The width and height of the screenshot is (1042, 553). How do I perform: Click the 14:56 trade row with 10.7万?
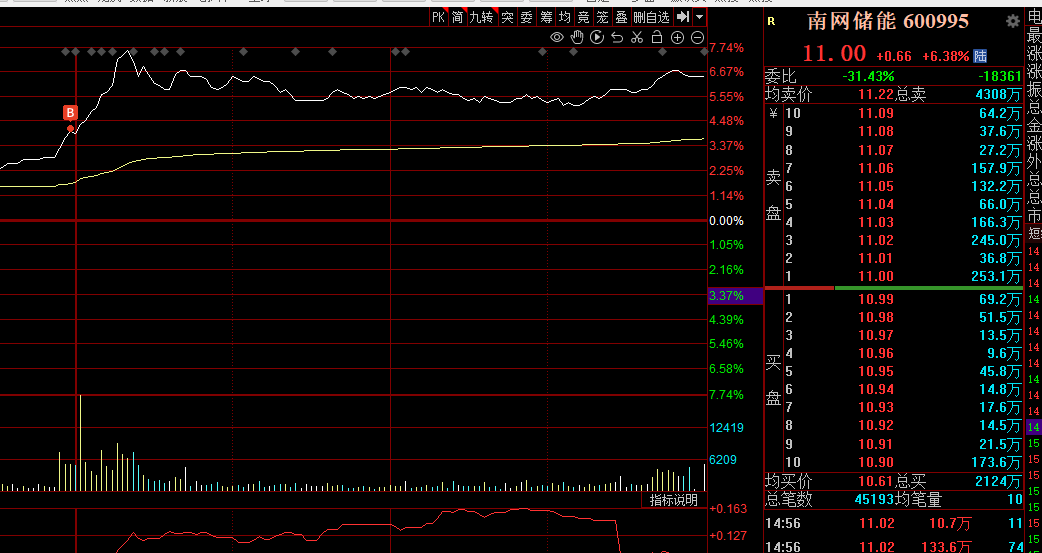click(893, 524)
